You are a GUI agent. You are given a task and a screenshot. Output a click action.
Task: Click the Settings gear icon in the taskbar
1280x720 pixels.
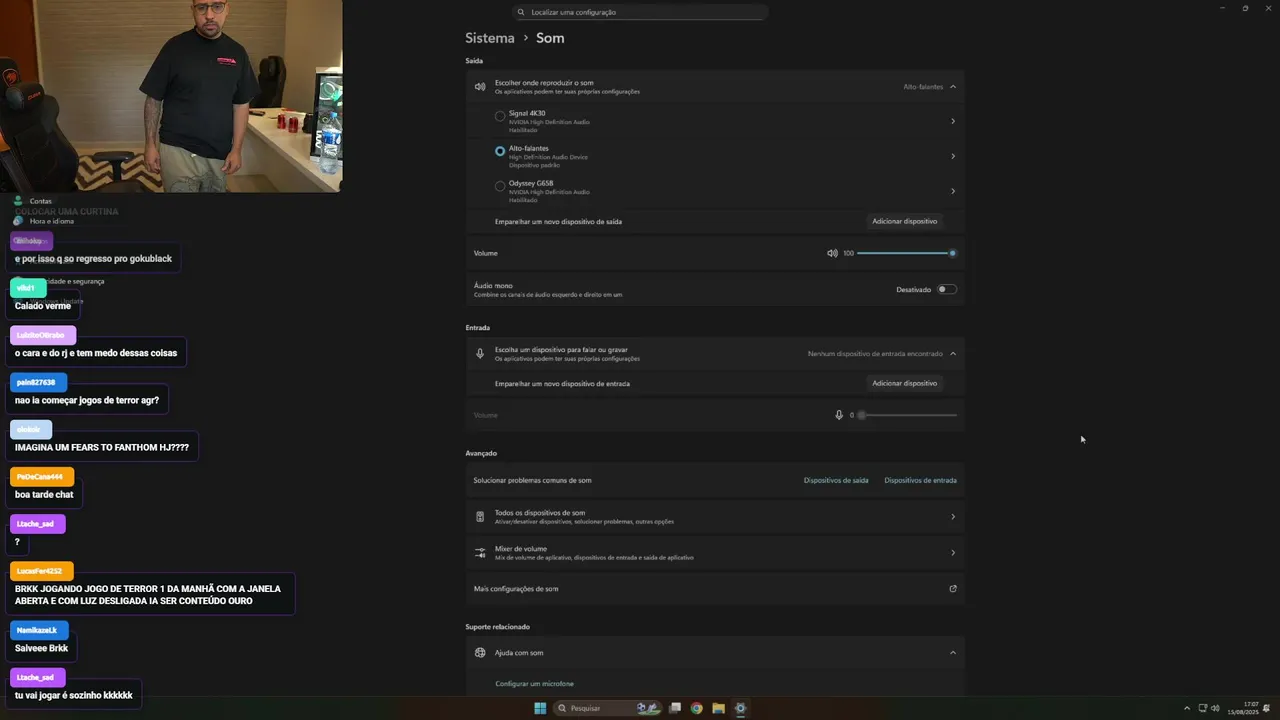point(740,708)
